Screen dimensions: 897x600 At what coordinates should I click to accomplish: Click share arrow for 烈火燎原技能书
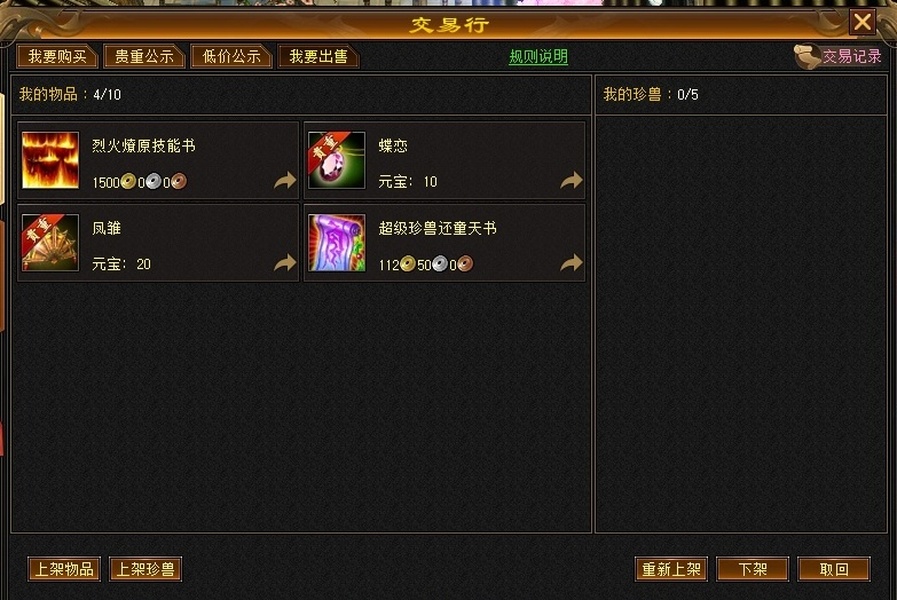[285, 181]
